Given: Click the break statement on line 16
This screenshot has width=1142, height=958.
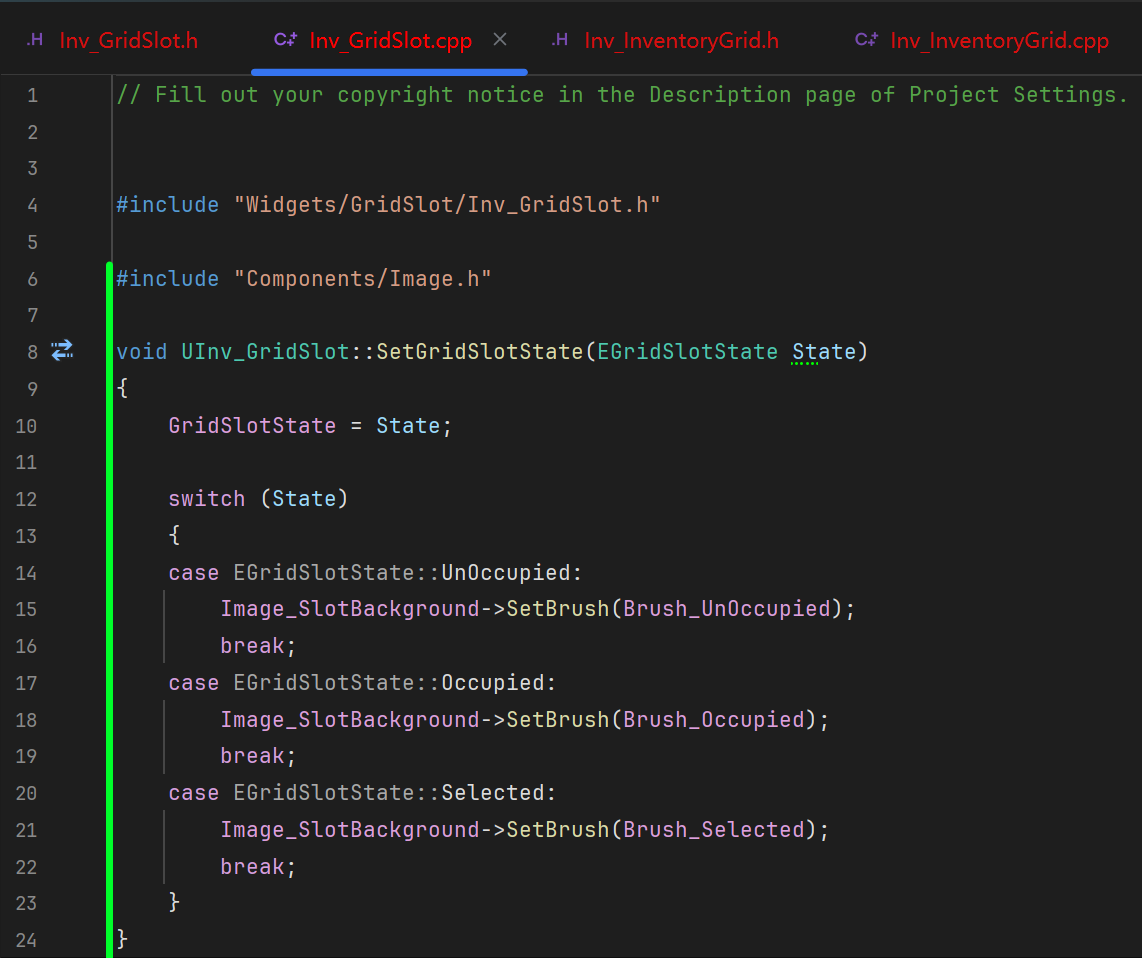Looking at the screenshot, I should 253,645.
